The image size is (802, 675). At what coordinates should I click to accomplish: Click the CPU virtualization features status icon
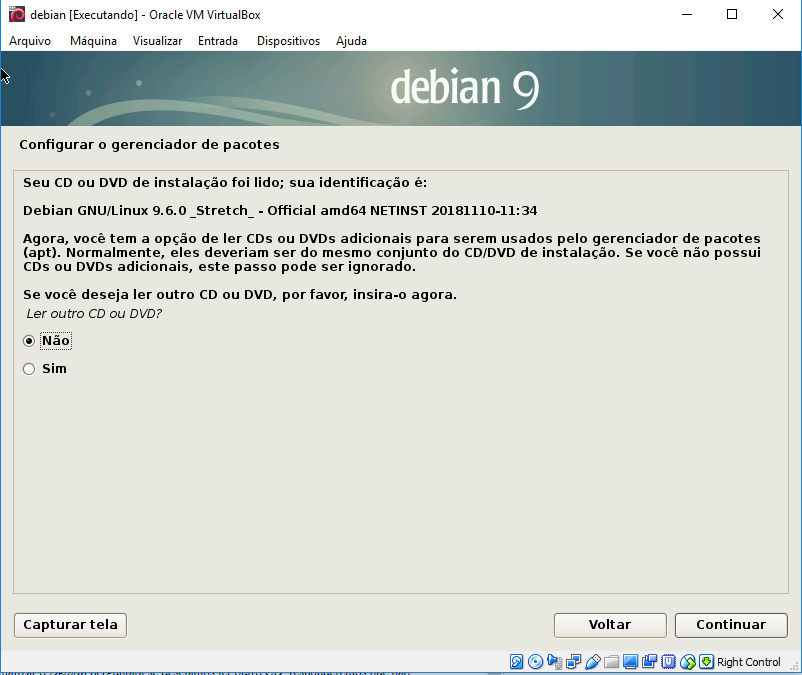669,662
